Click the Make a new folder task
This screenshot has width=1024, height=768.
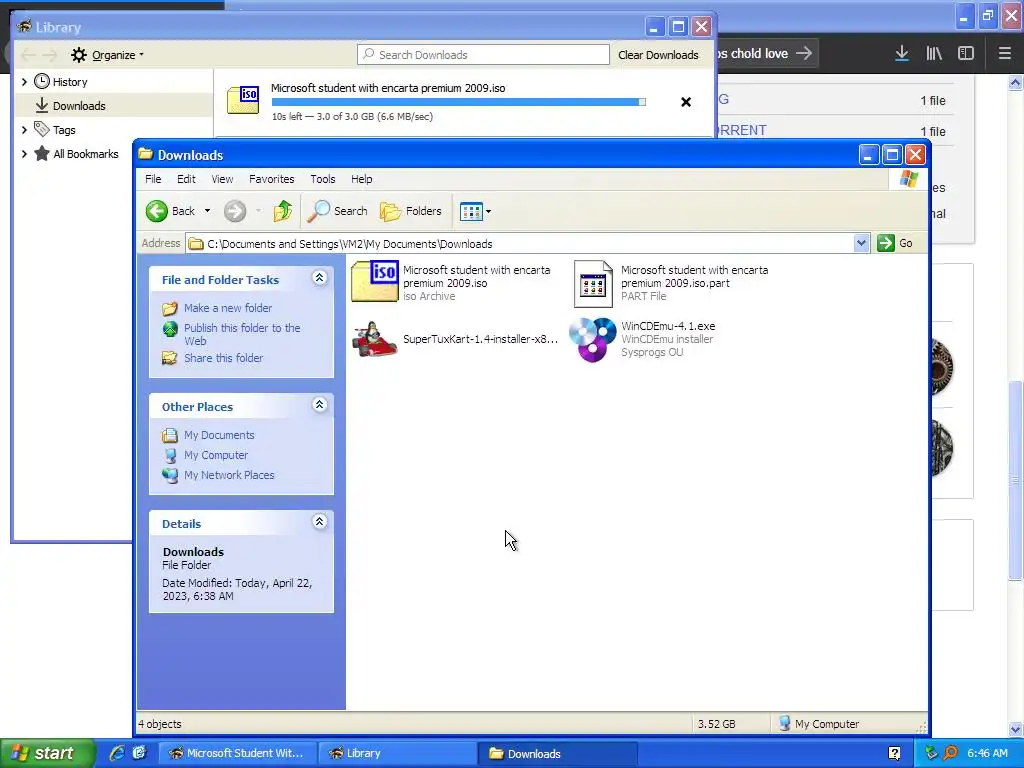pyautogui.click(x=227, y=308)
